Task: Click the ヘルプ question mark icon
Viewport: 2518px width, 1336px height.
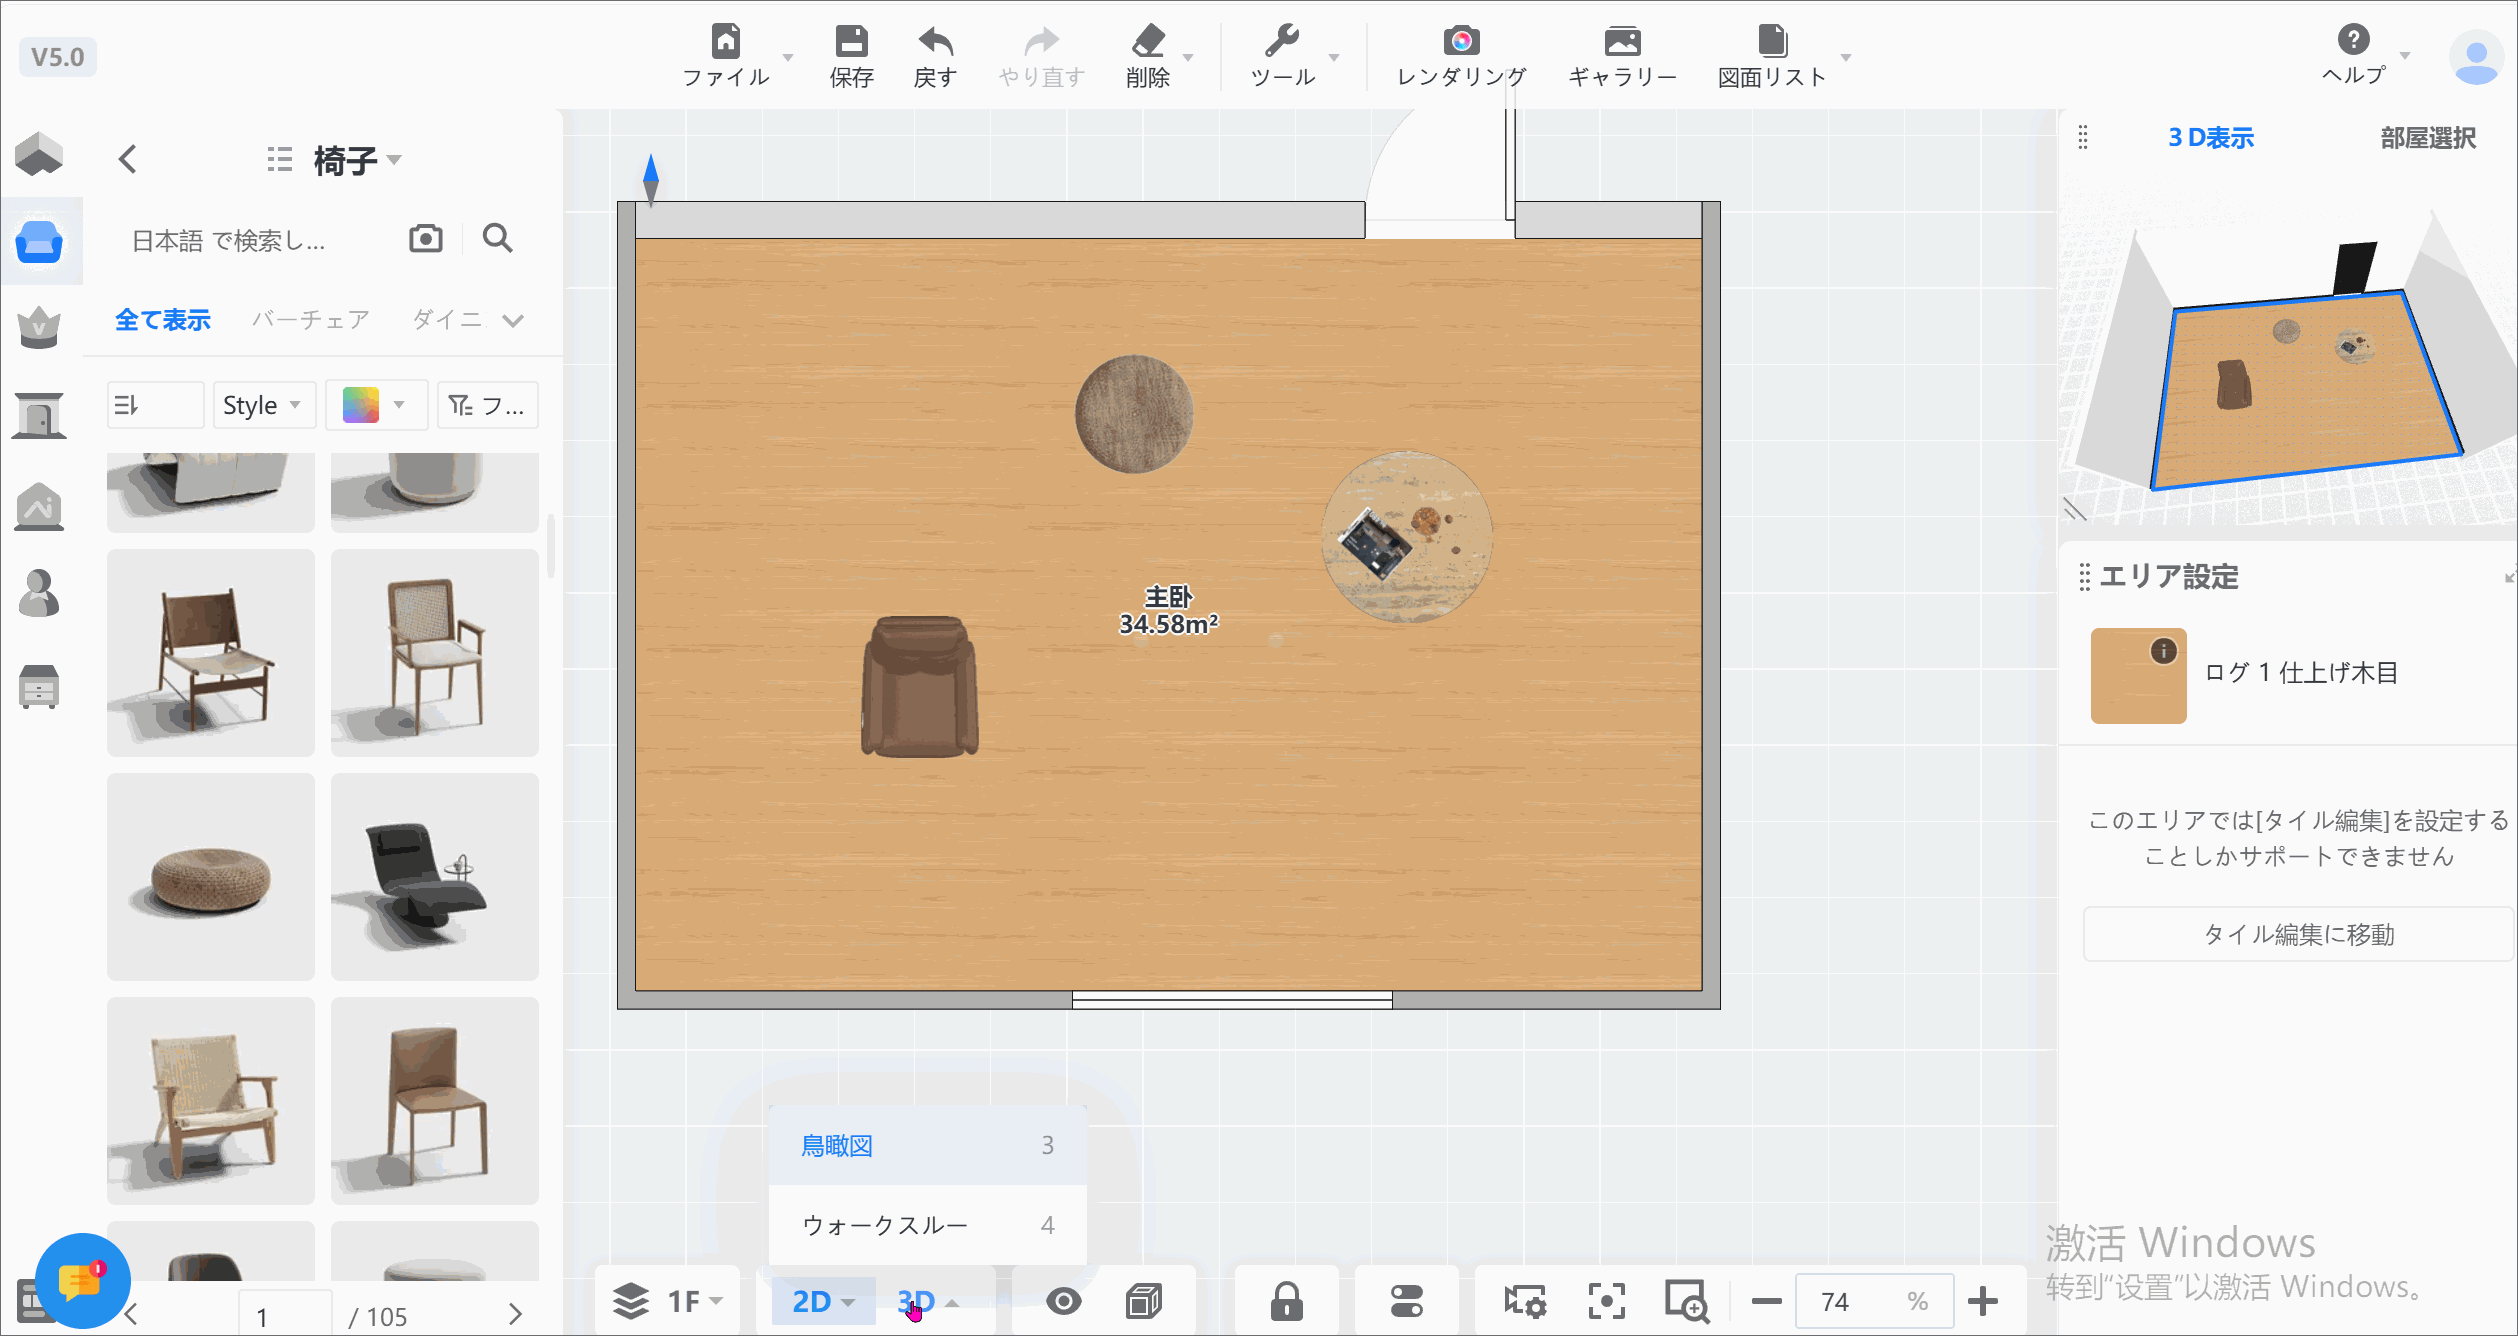Action: point(2353,40)
